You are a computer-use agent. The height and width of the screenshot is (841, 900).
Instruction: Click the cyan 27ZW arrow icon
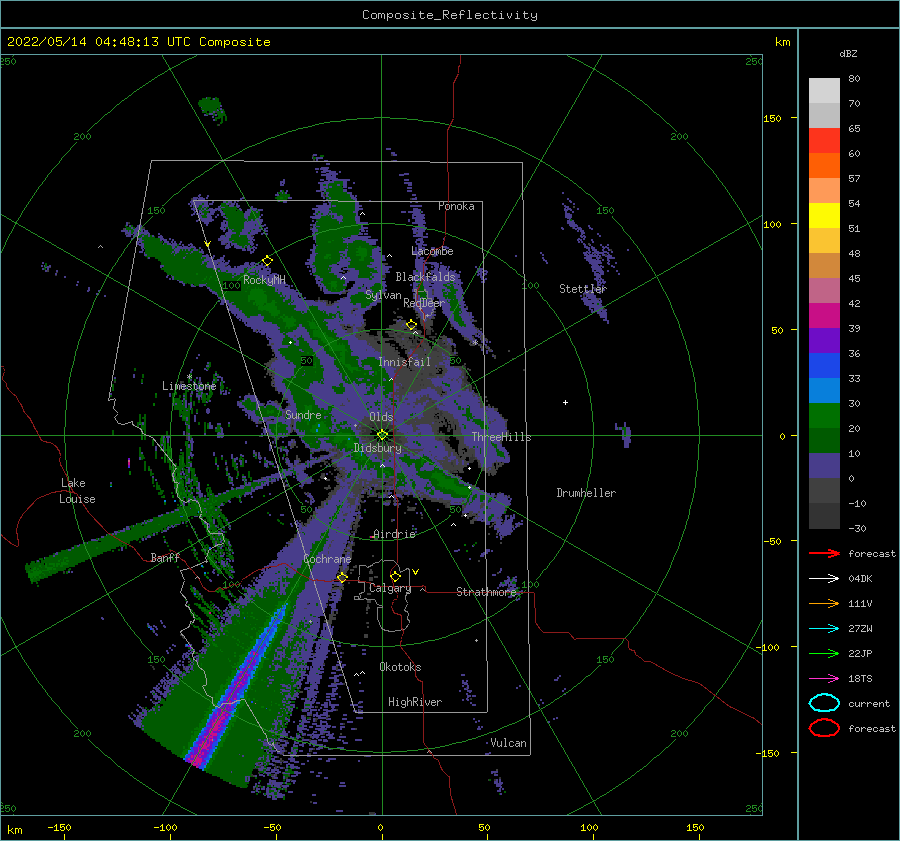824,629
